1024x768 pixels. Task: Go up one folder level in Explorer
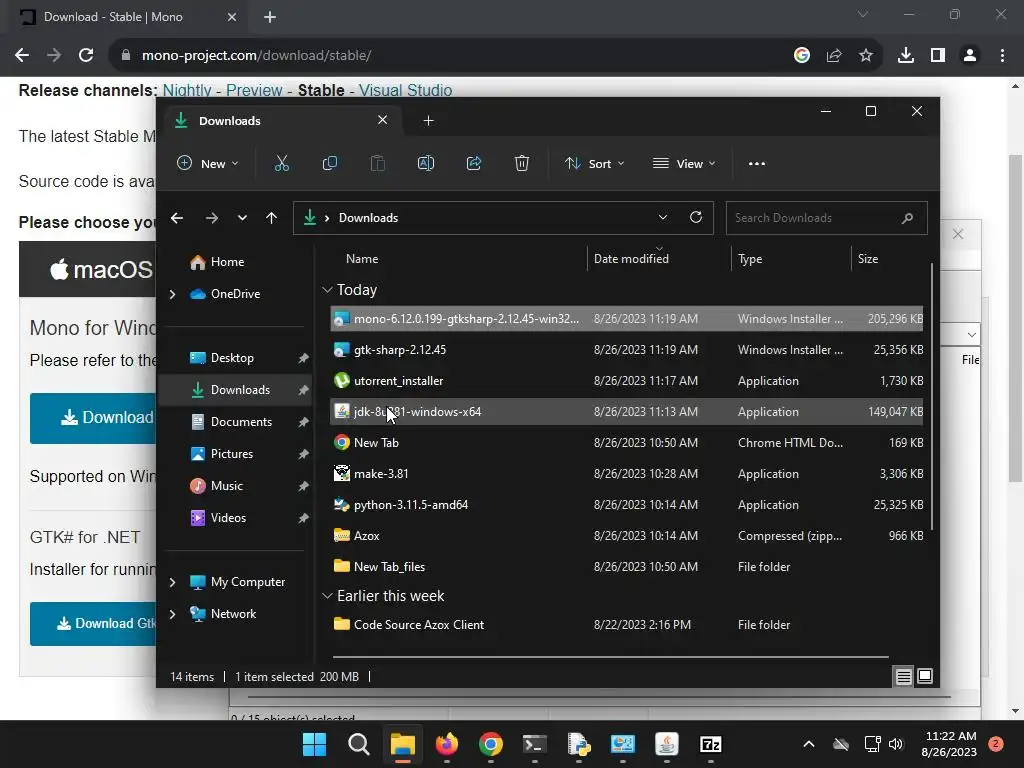coord(272,218)
